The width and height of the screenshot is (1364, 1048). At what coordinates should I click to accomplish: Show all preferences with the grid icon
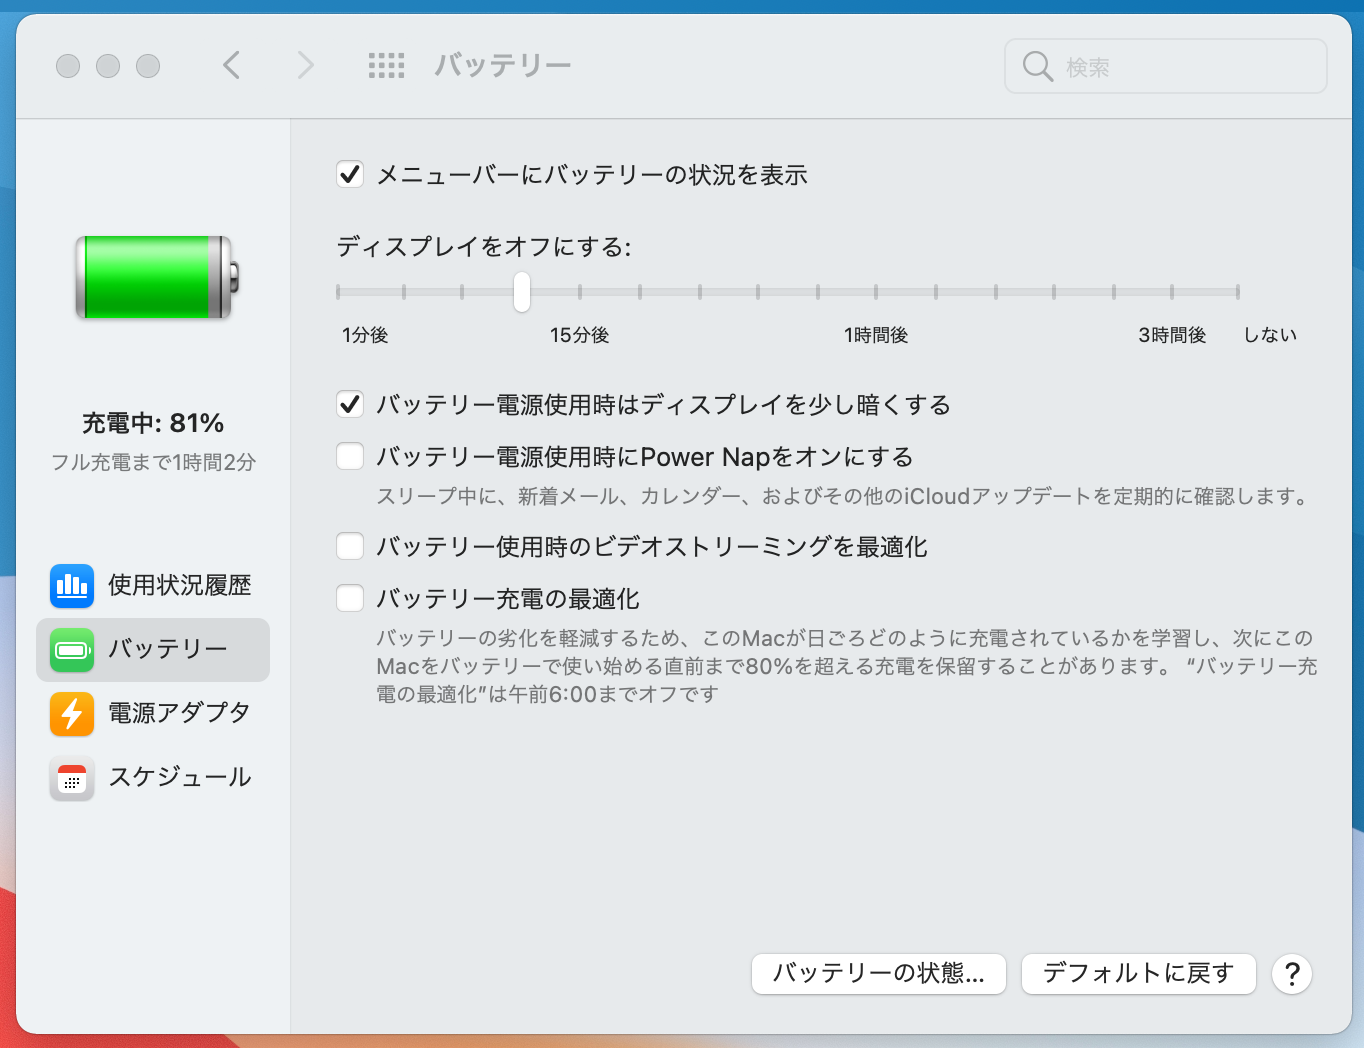[x=386, y=66]
